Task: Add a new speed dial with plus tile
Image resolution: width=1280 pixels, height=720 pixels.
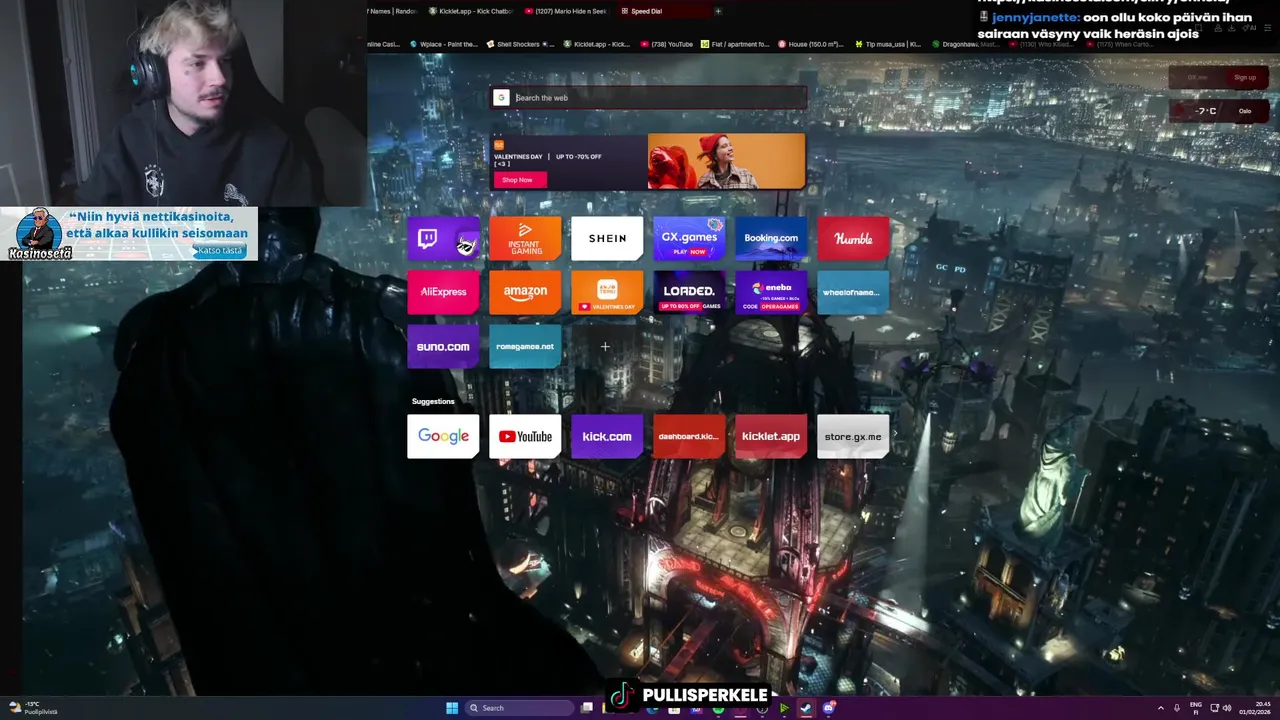Action: click(x=605, y=346)
